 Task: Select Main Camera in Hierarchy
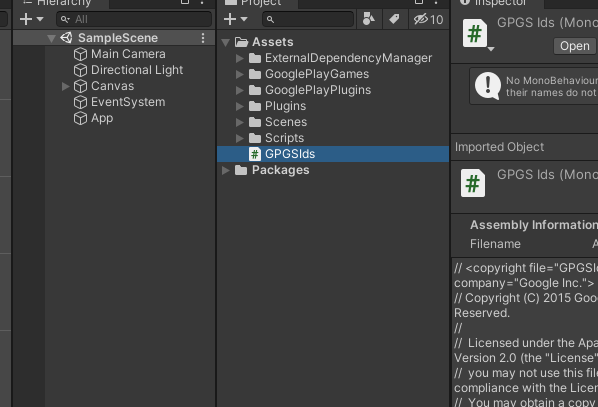128,54
